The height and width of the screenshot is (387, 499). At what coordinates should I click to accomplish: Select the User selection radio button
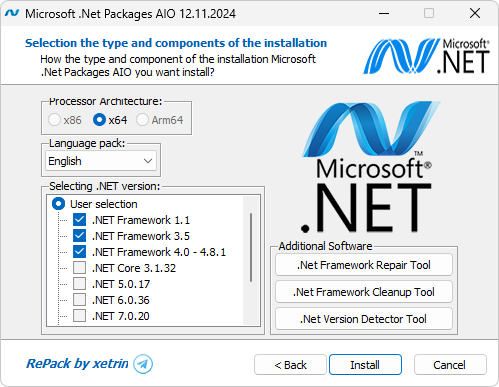(58, 204)
